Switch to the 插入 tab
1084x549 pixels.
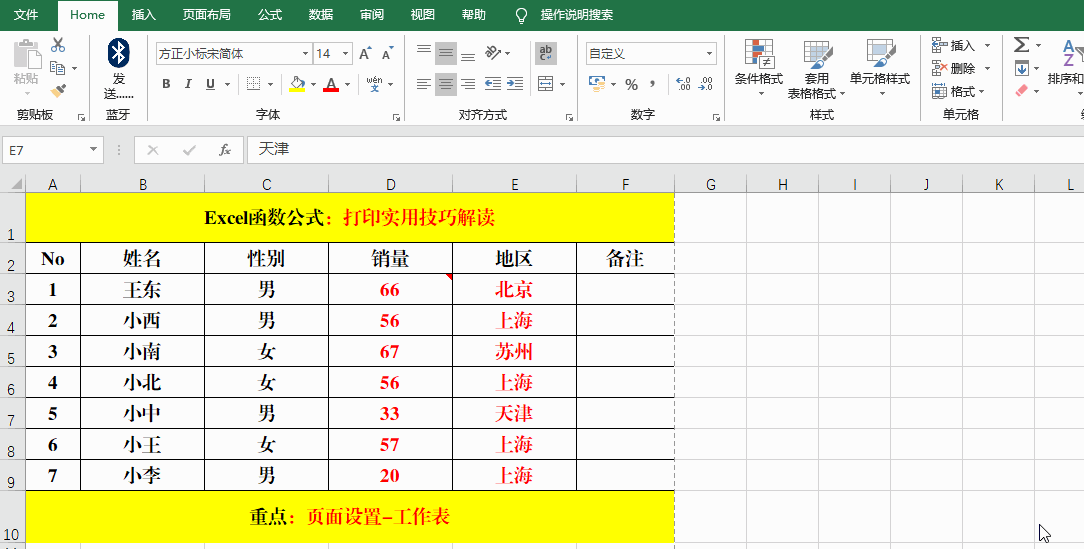click(144, 15)
